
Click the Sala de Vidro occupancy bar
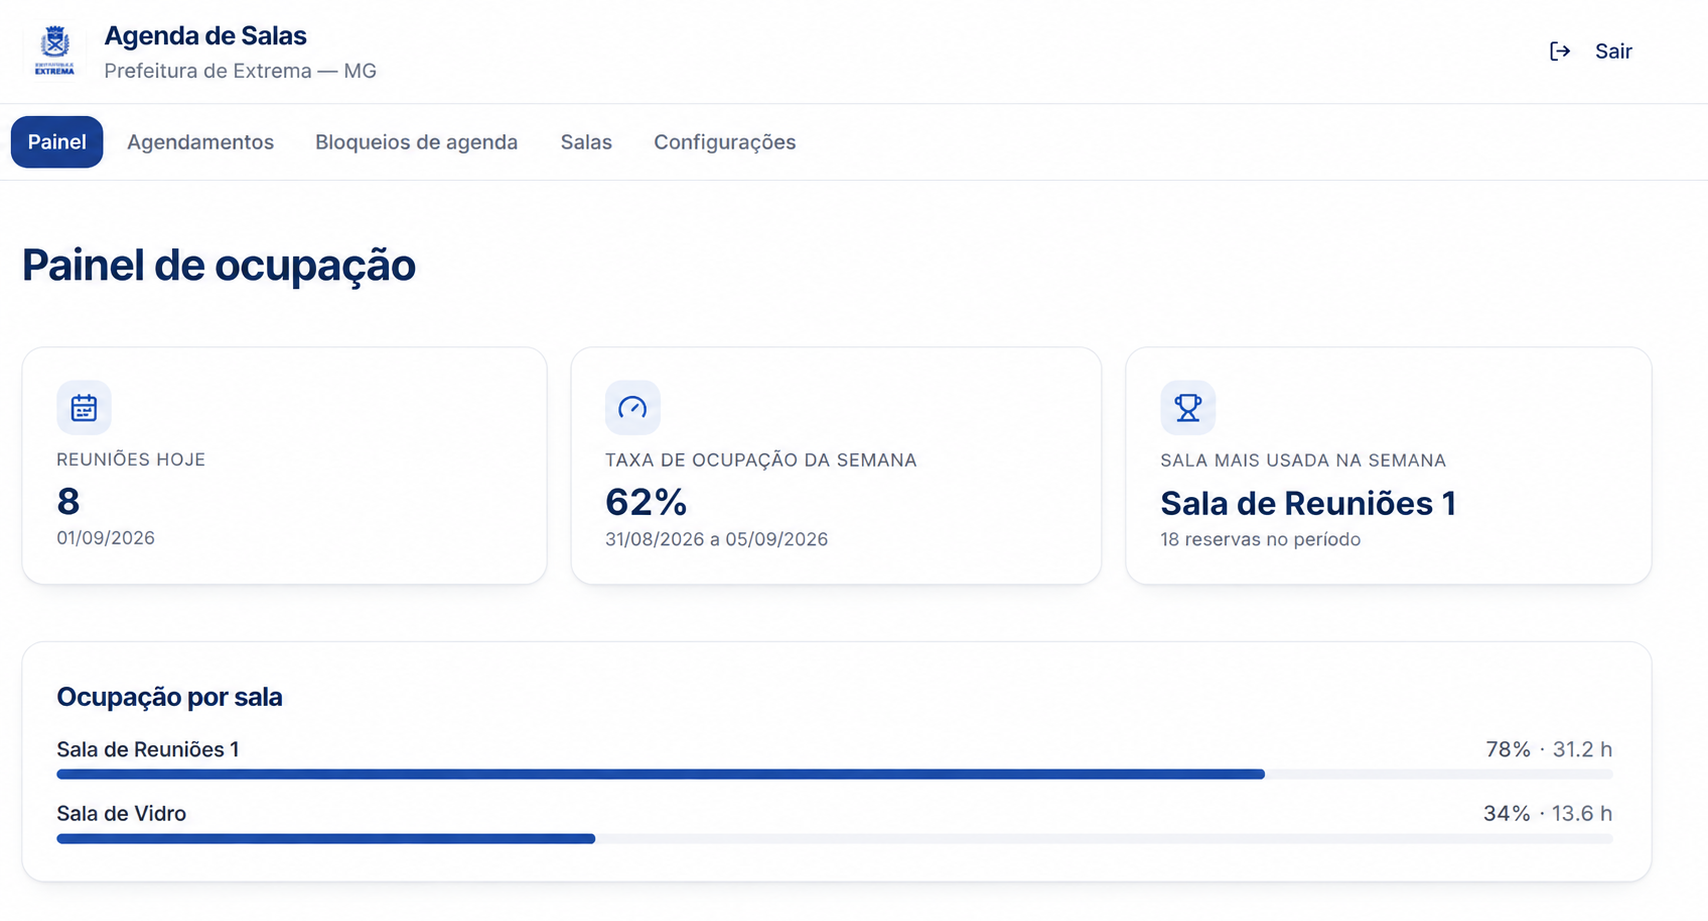(834, 838)
